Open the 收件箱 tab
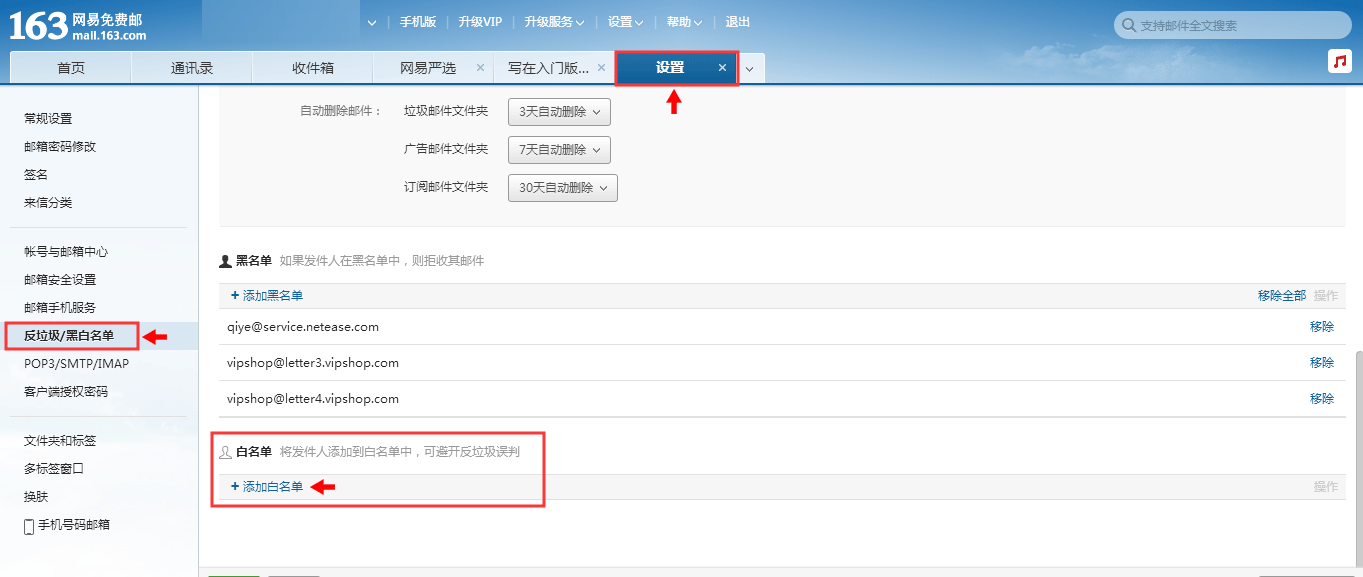The image size is (1363, 577). (313, 68)
